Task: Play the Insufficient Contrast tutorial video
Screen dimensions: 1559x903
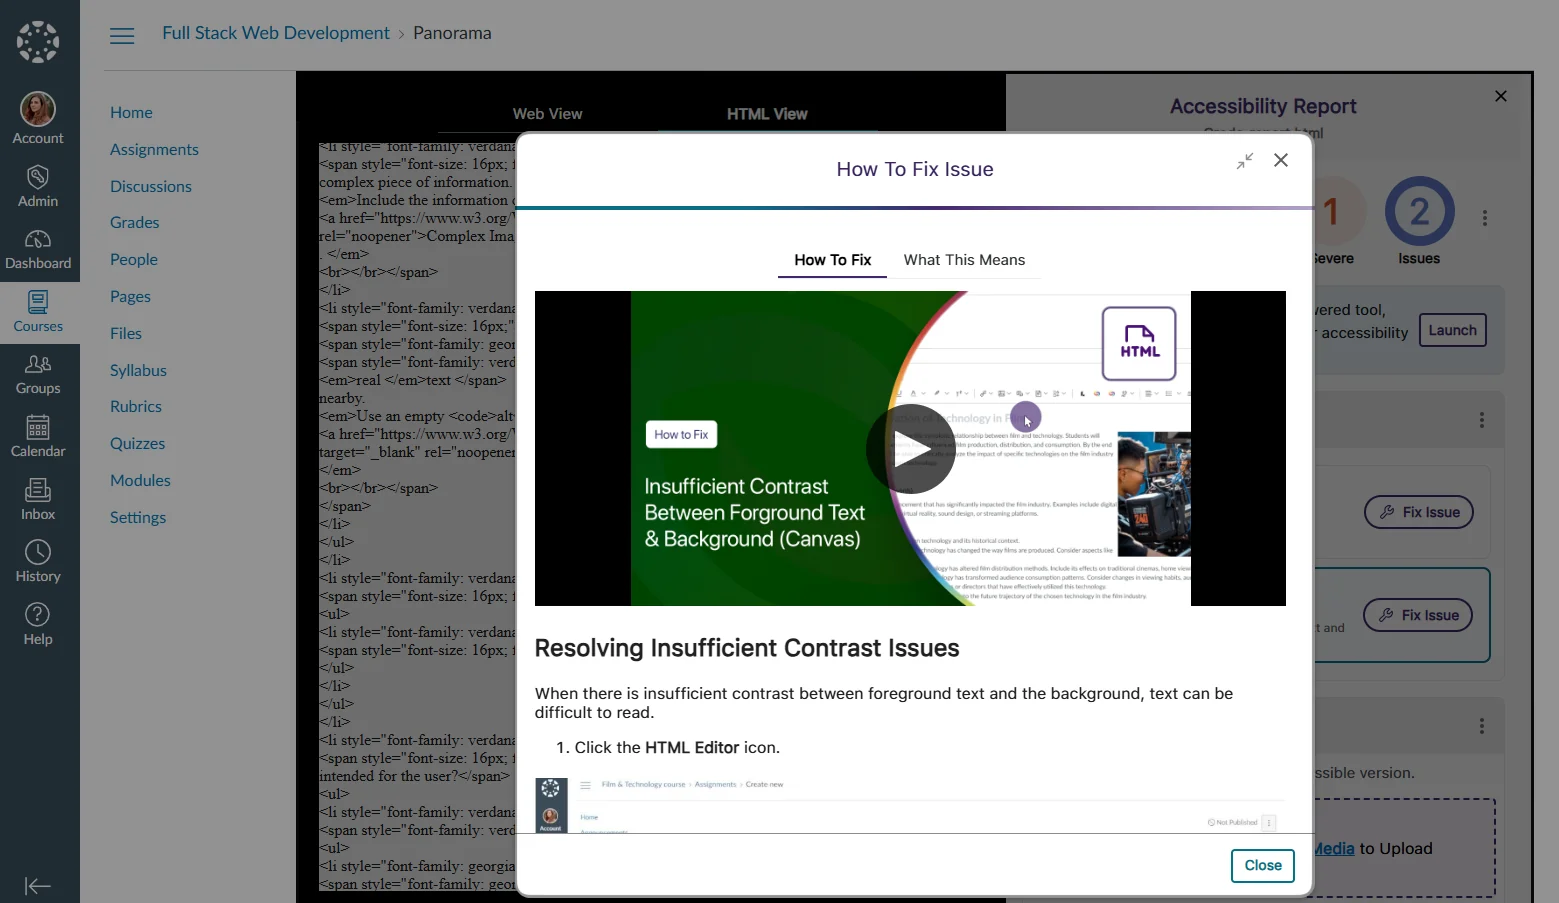Action: 910,449
